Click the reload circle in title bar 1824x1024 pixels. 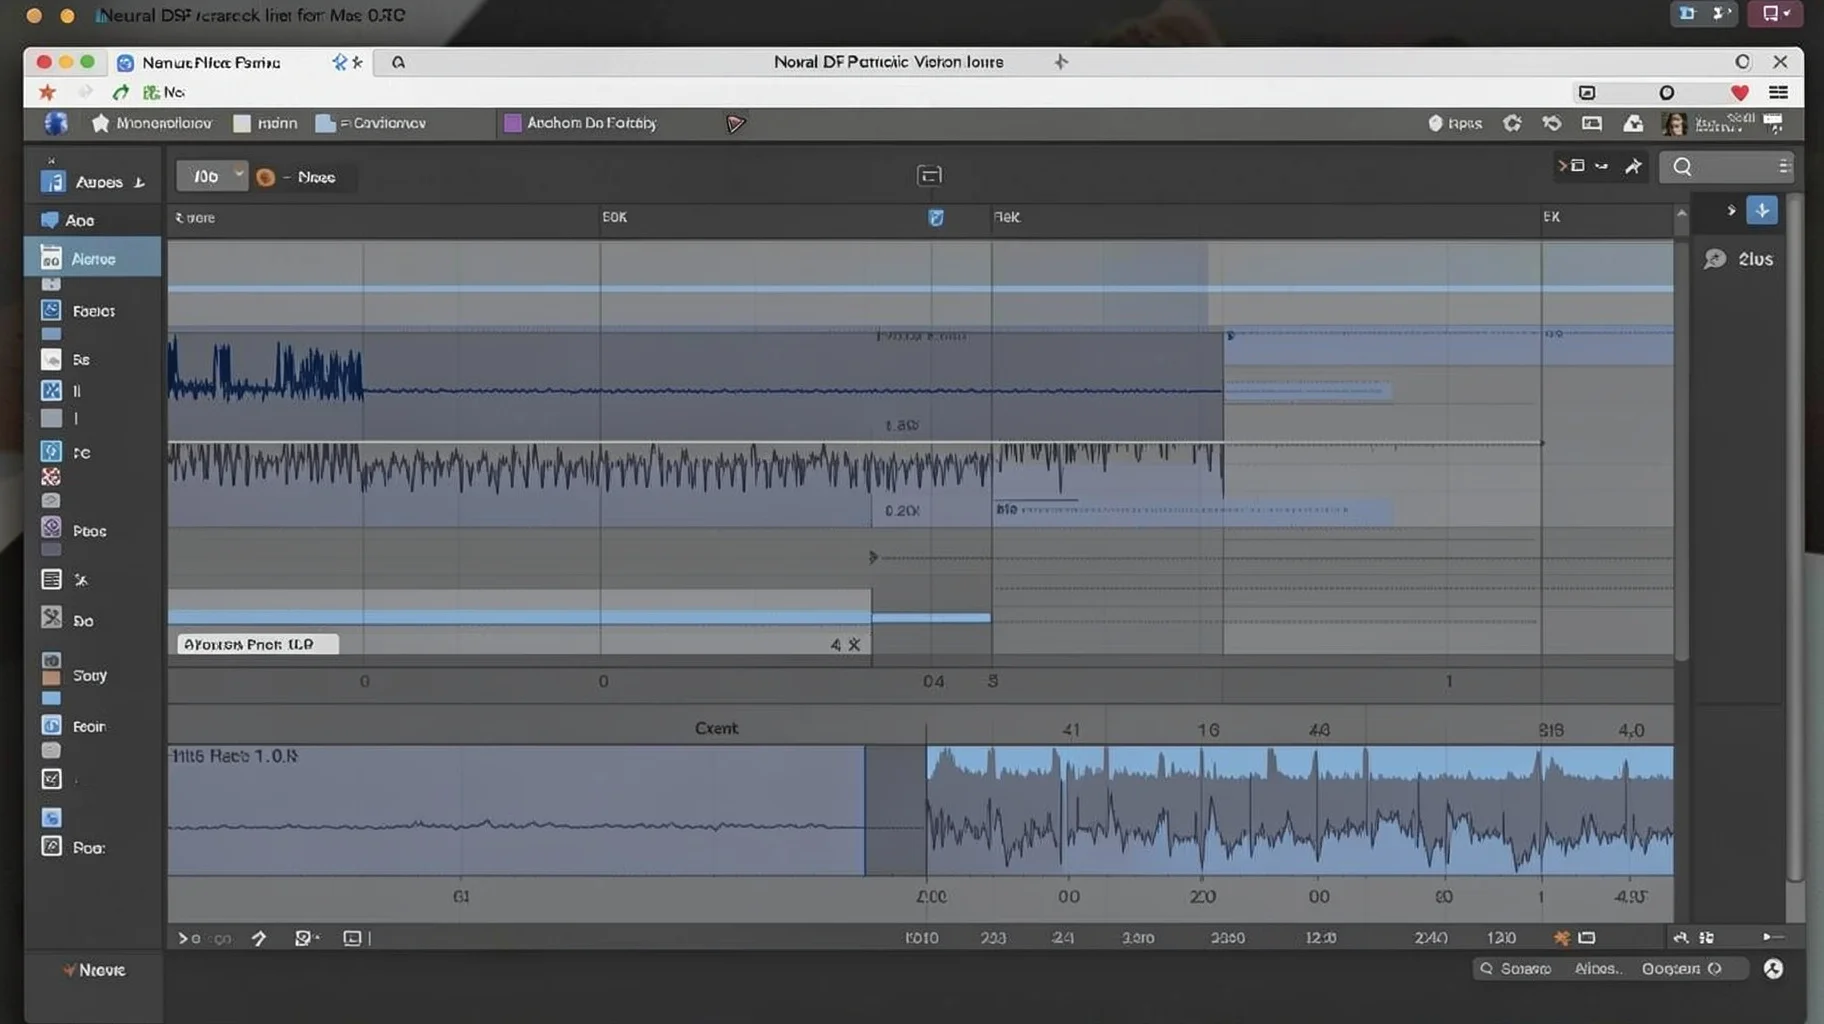(x=1743, y=62)
